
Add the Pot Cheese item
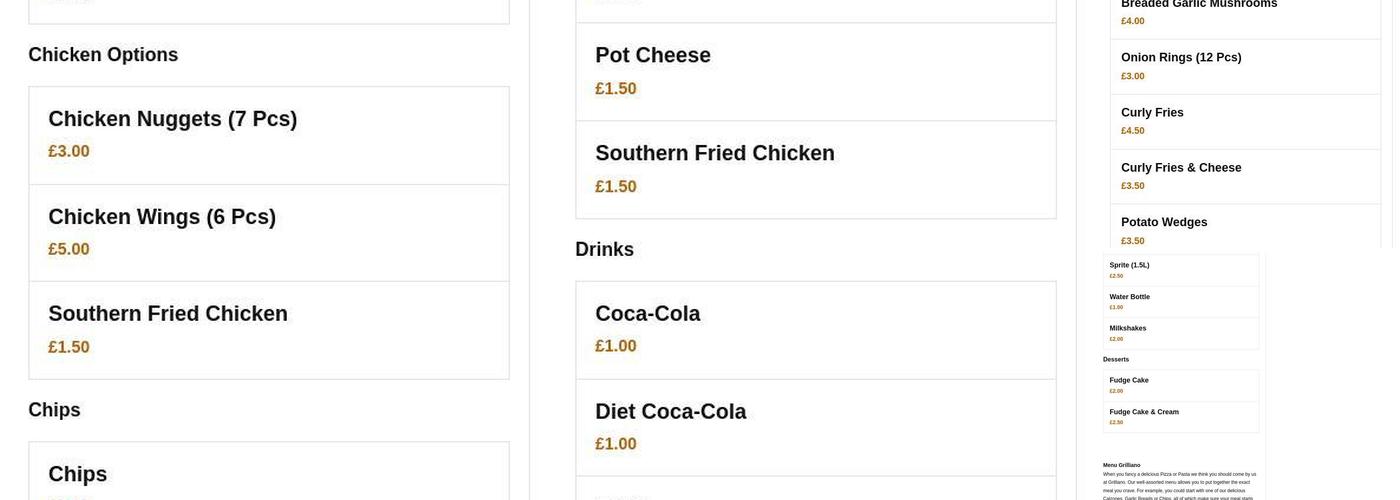(815, 71)
